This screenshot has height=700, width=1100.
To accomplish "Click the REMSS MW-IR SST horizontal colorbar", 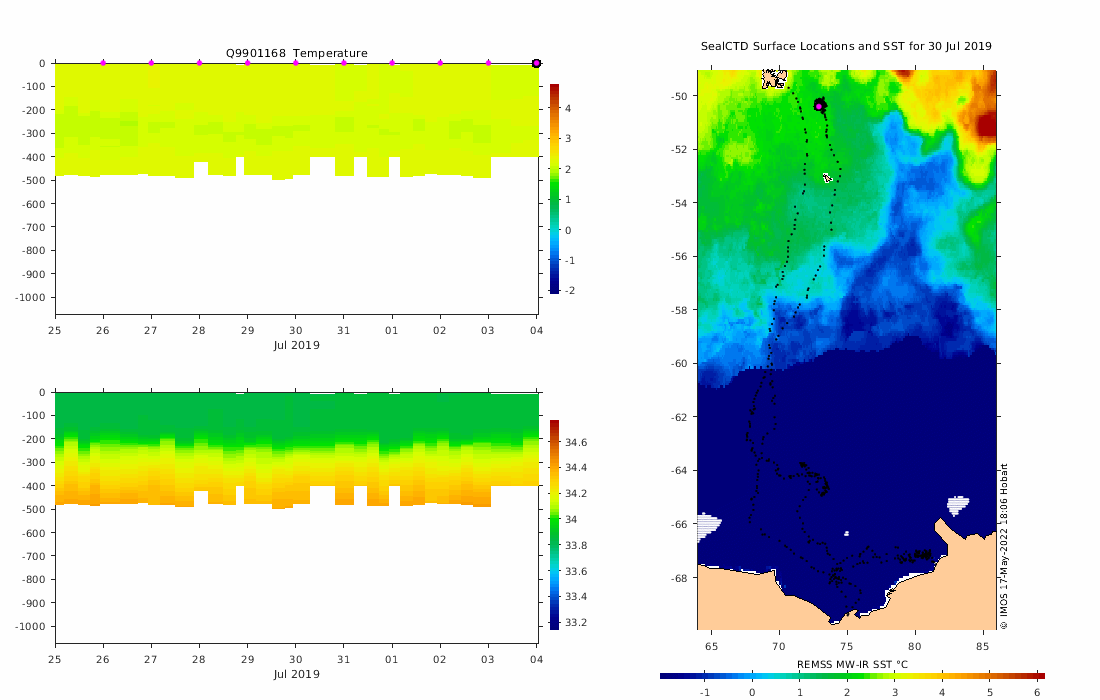I will (852, 676).
